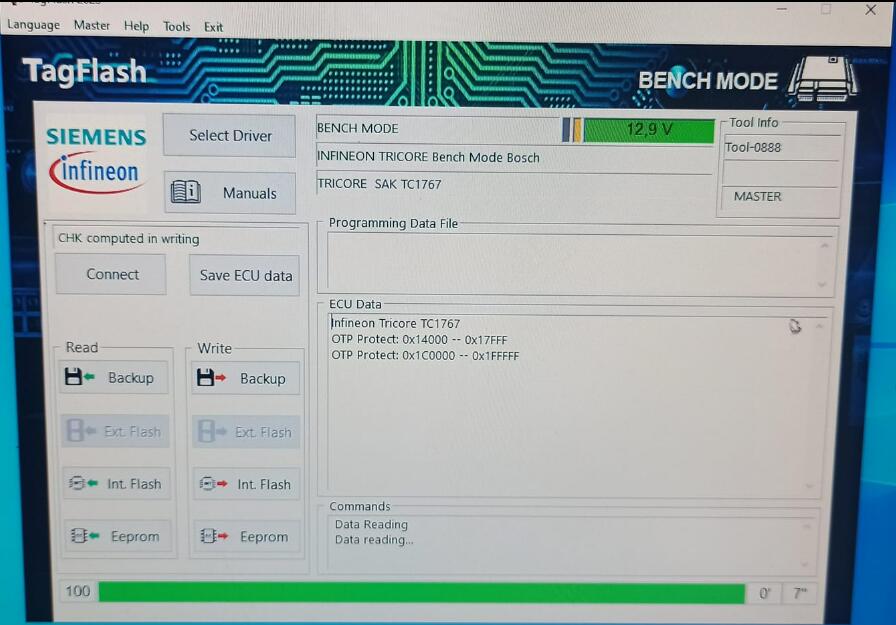
Task: Click 'Tool-0888' in Tool Info
Action: (753, 147)
